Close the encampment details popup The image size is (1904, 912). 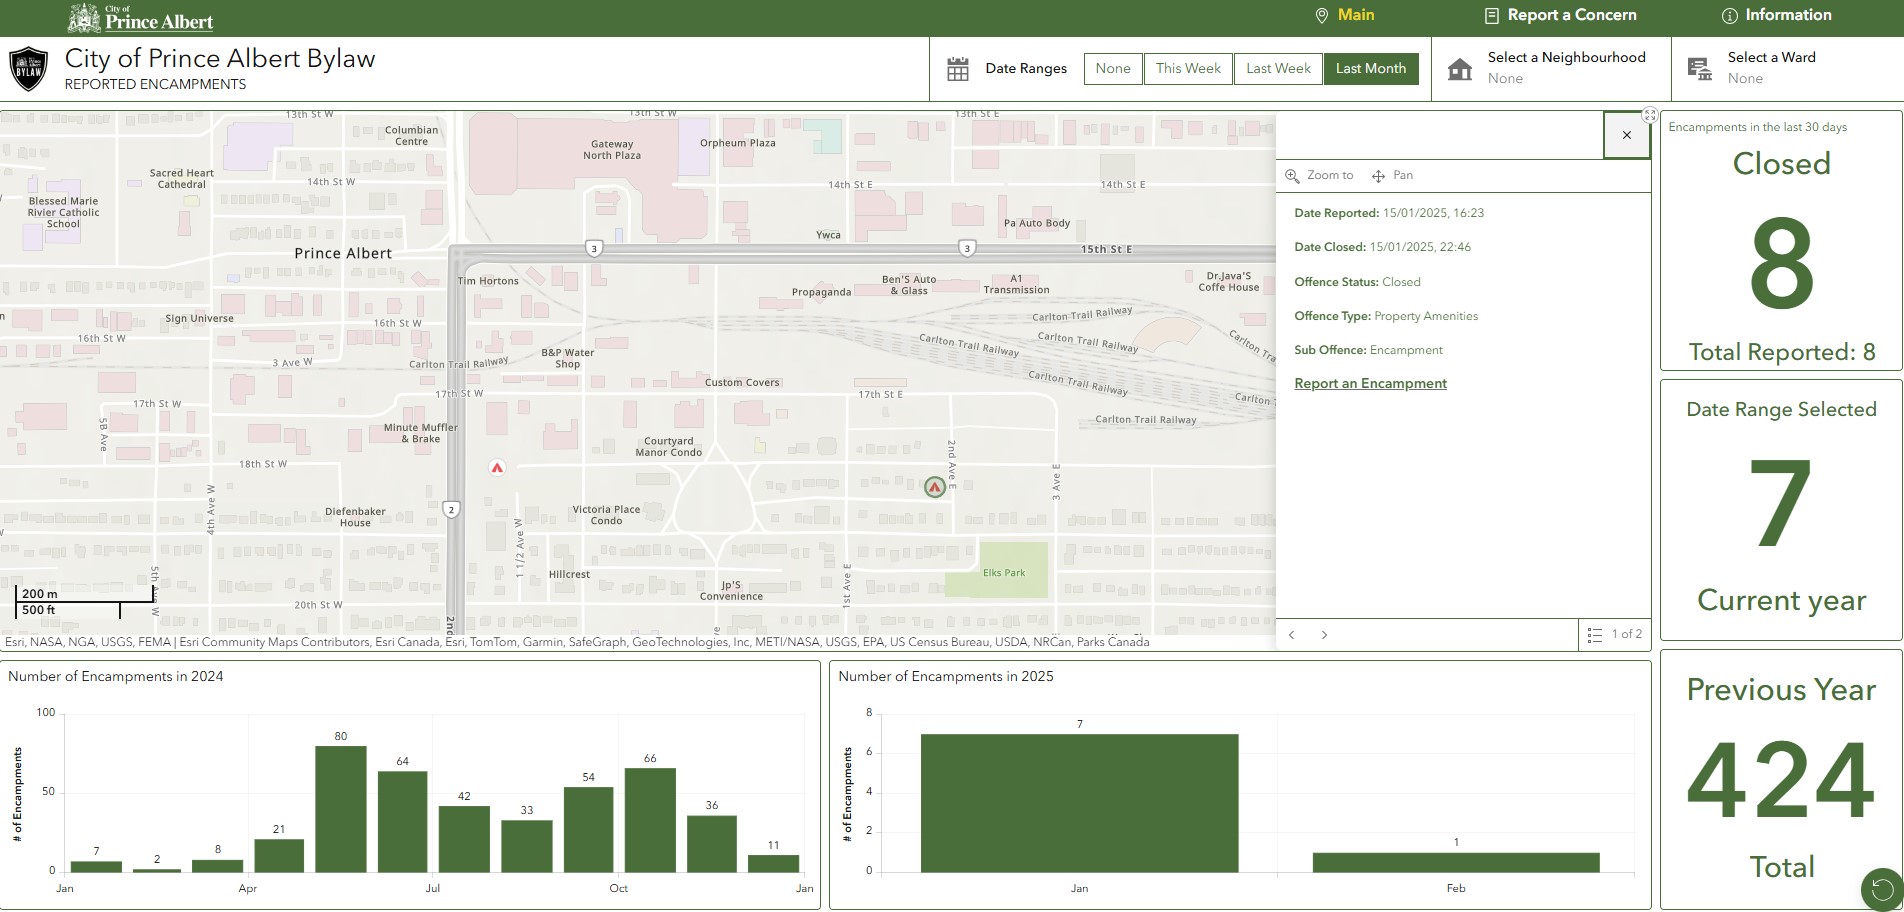pyautogui.click(x=1627, y=135)
